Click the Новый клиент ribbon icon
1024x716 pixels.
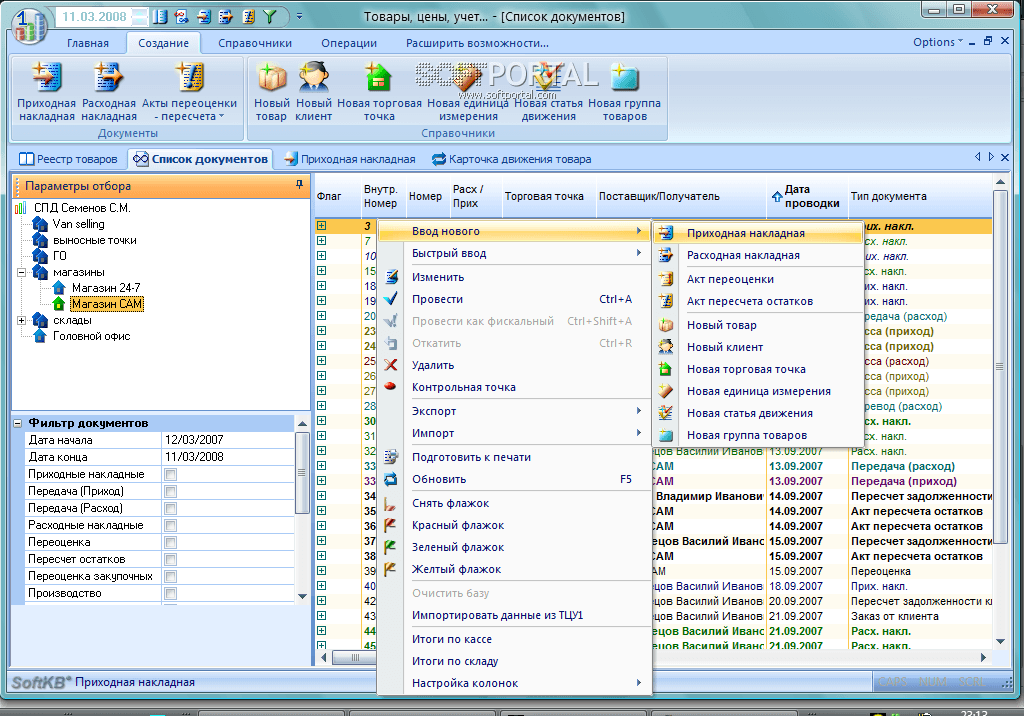point(314,78)
